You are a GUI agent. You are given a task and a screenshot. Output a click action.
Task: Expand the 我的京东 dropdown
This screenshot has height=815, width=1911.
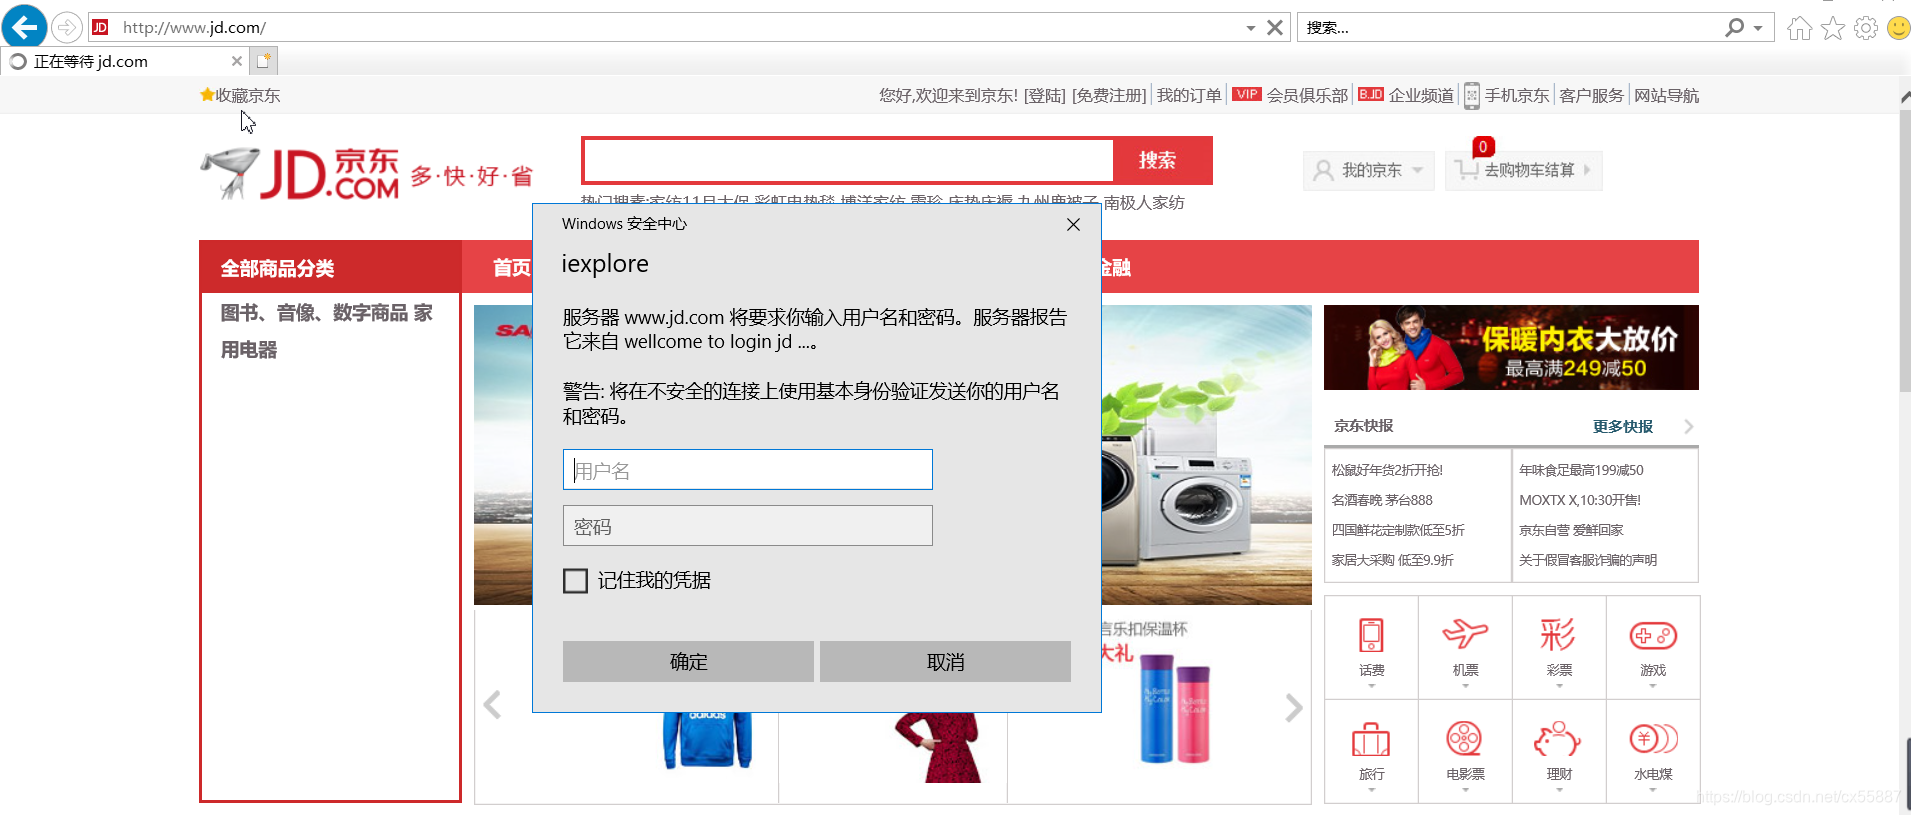click(x=1368, y=170)
